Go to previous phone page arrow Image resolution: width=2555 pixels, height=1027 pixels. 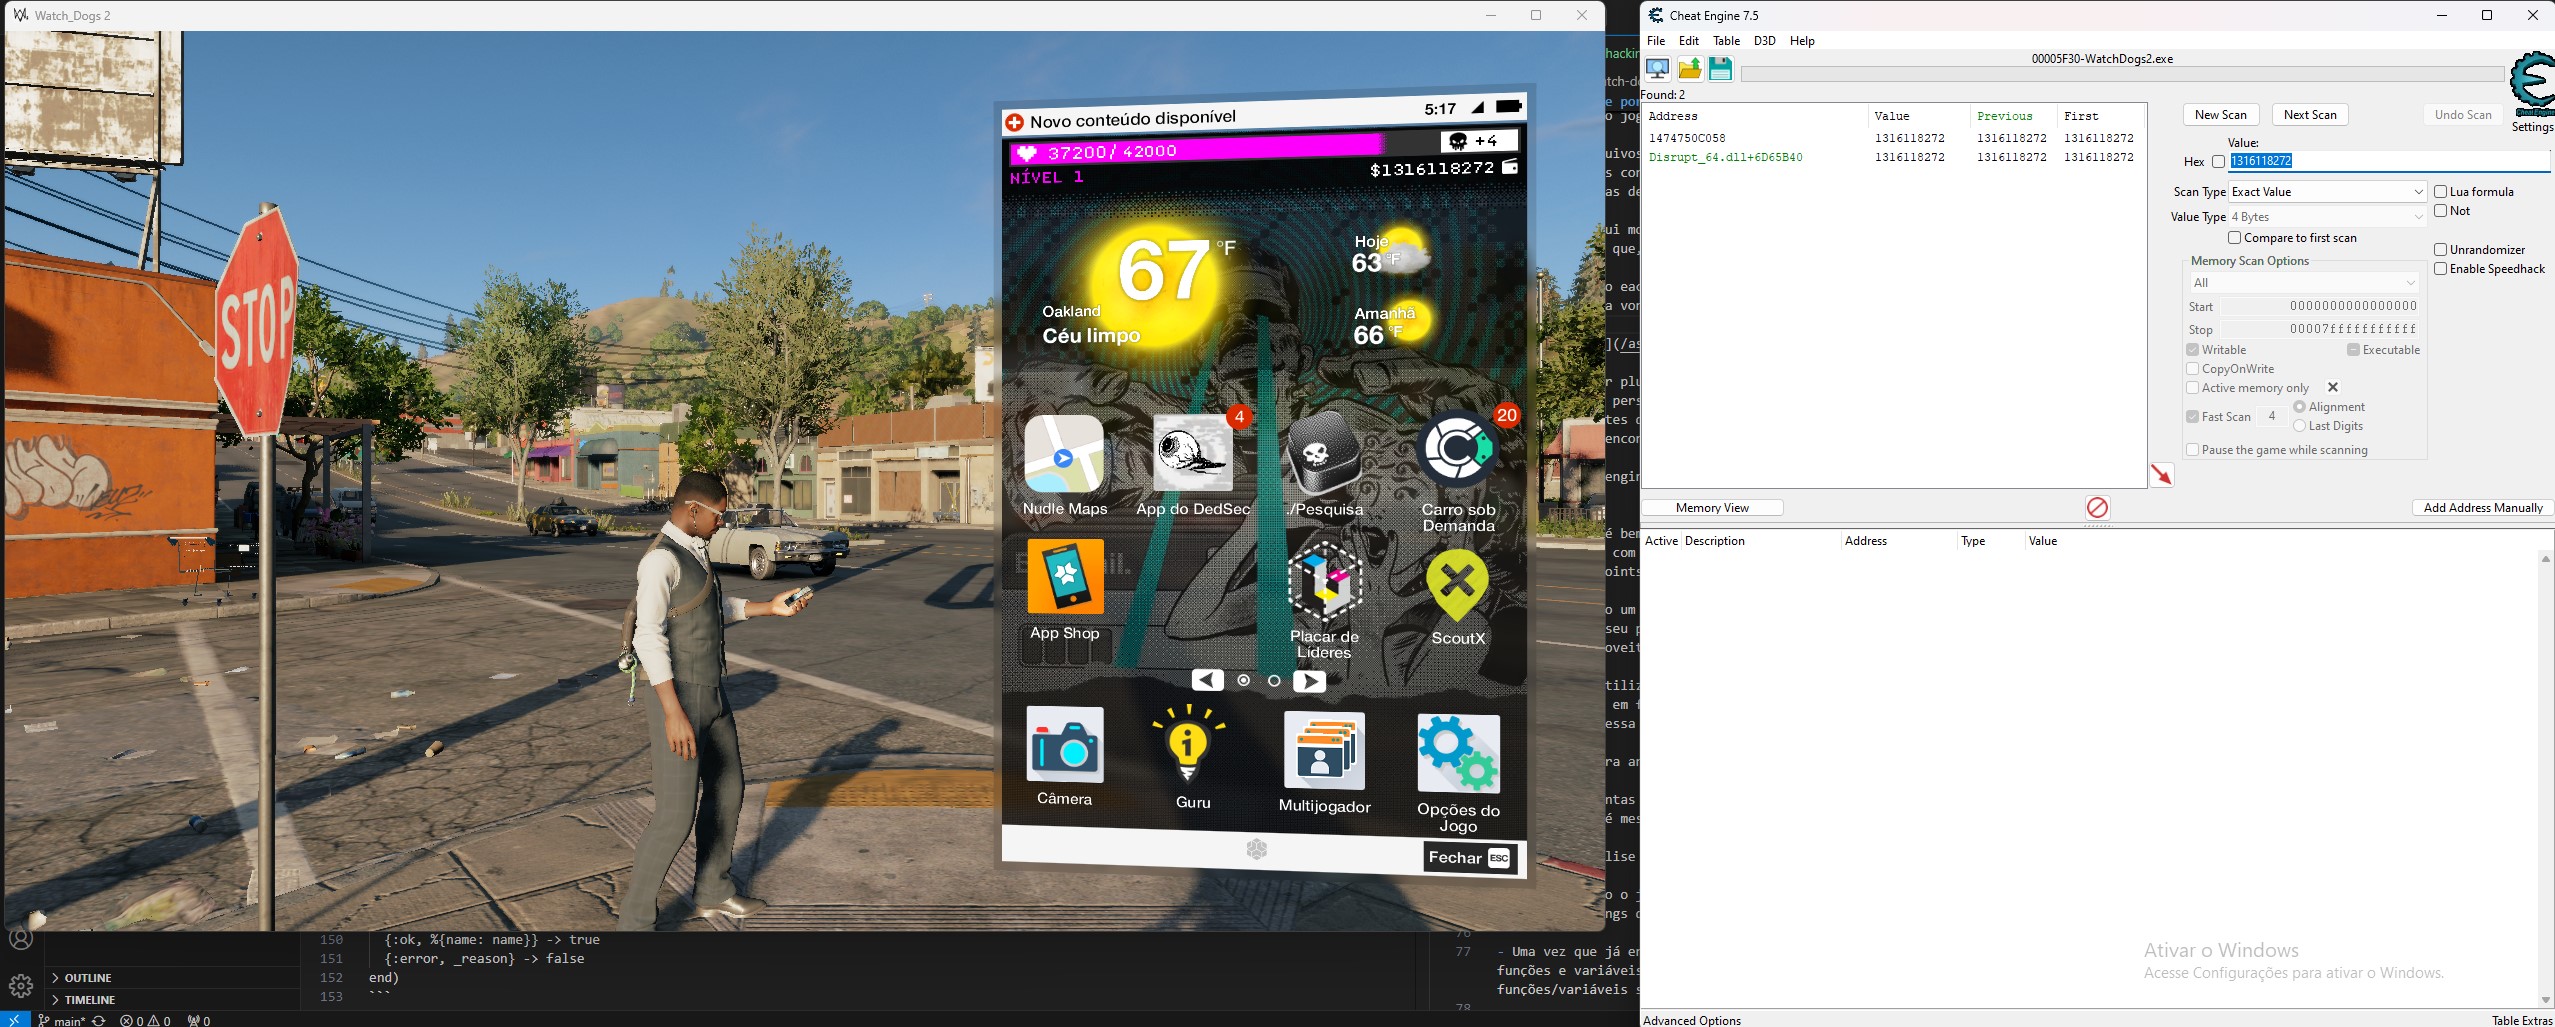tap(1208, 680)
